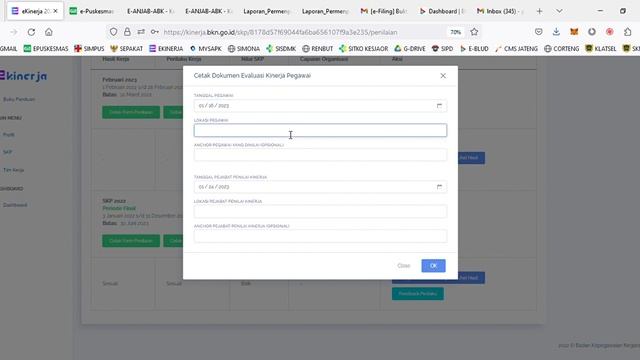Click the Tanggal Pegawai date field
This screenshot has width=640, height=360.
pyautogui.click(x=320, y=106)
